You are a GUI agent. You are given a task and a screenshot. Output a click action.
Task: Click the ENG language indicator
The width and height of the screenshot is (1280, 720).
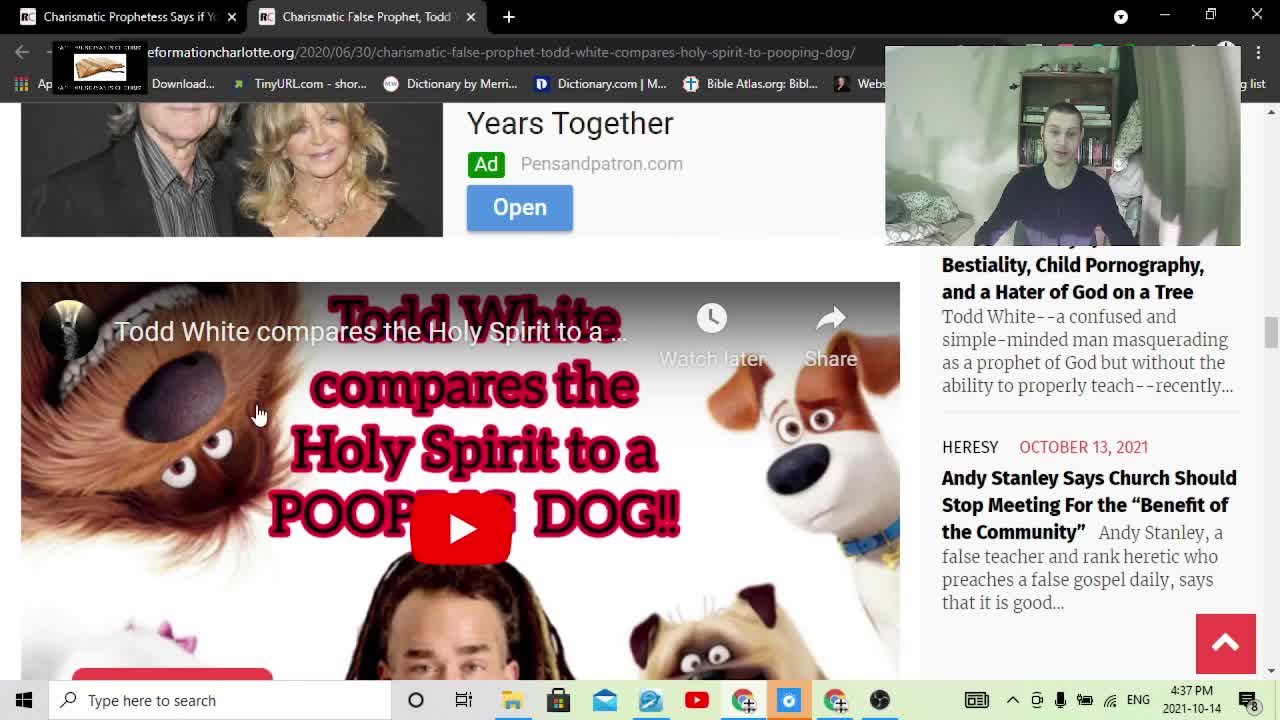click(1138, 700)
